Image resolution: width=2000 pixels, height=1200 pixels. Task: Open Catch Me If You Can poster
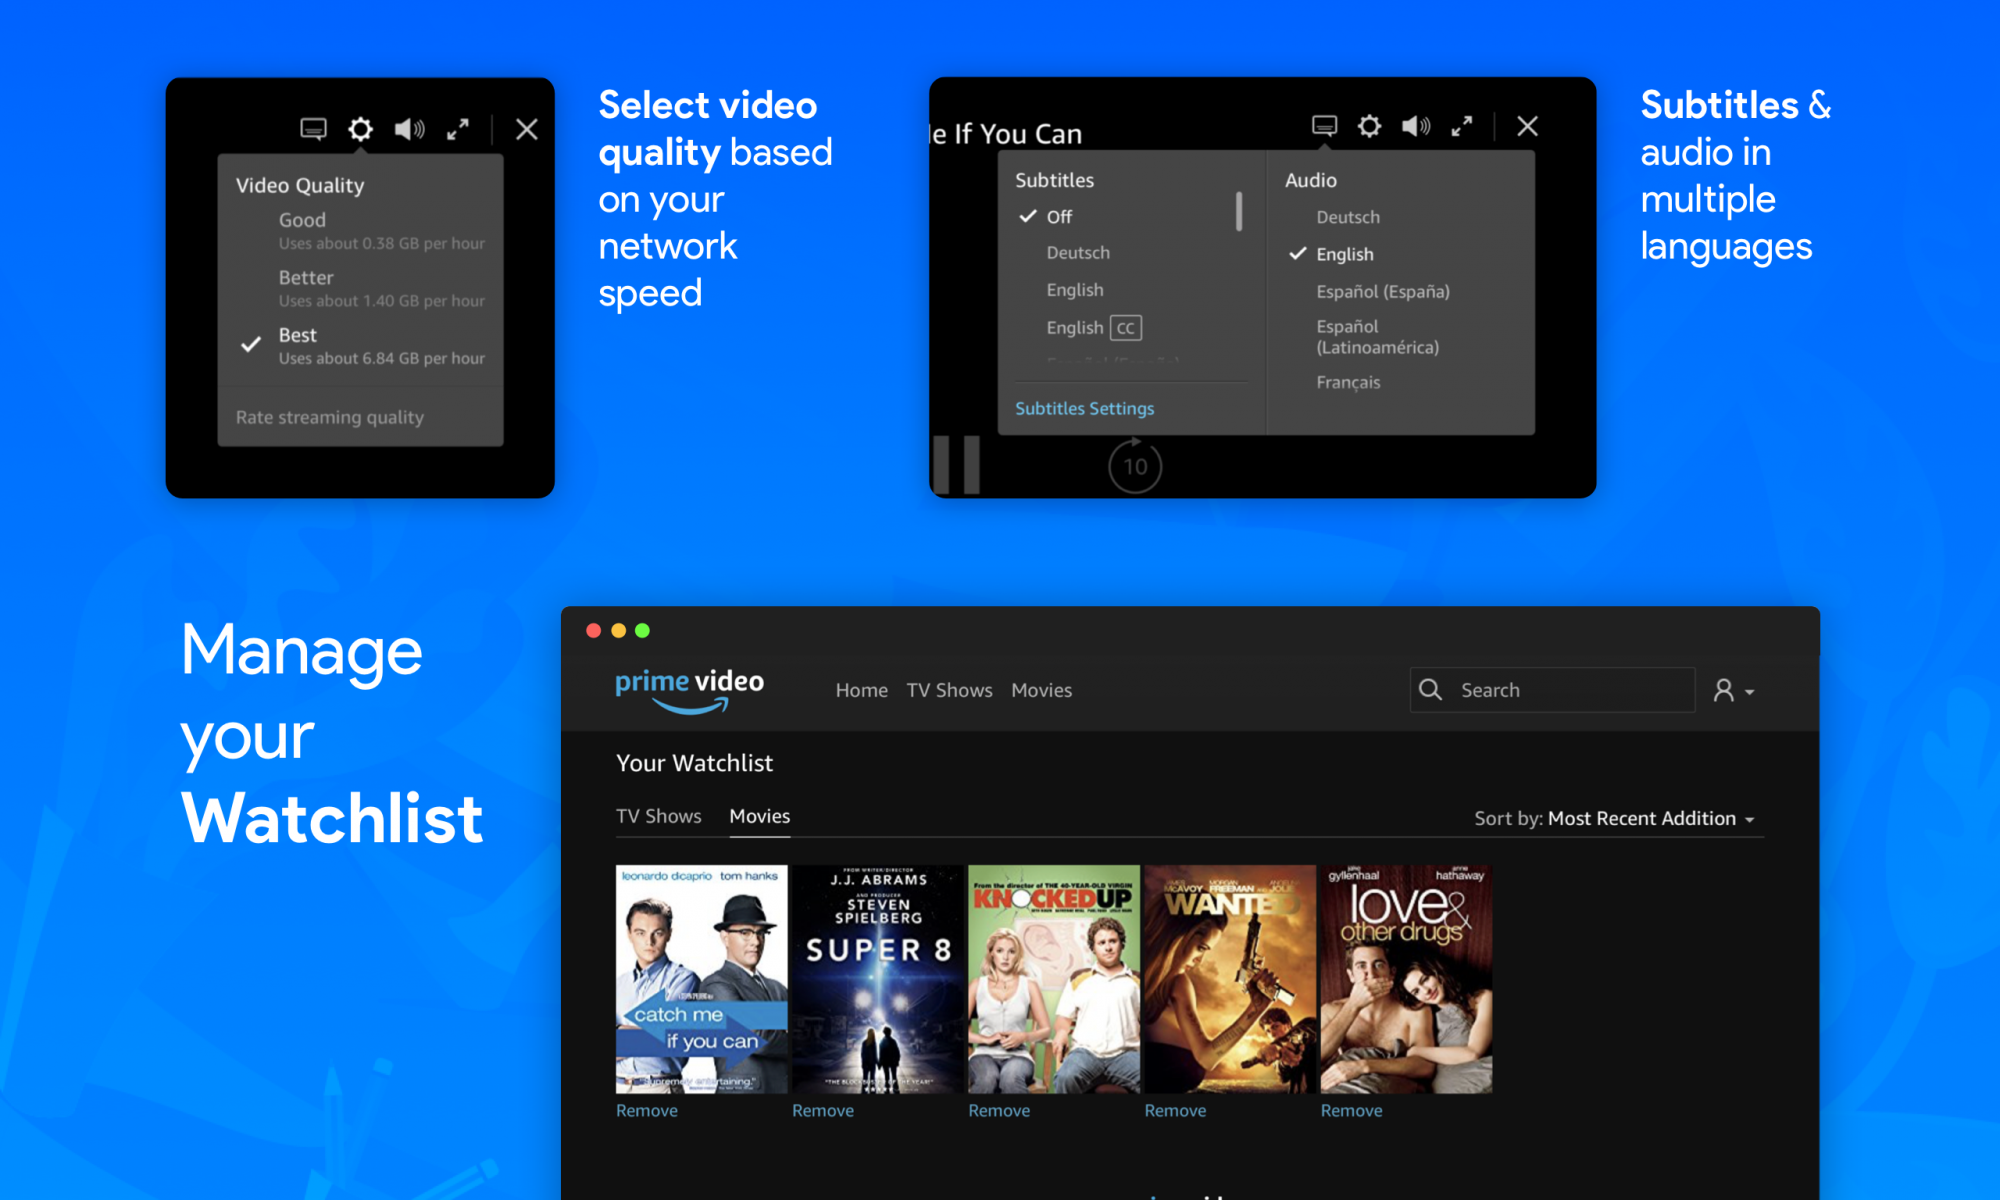coord(702,979)
